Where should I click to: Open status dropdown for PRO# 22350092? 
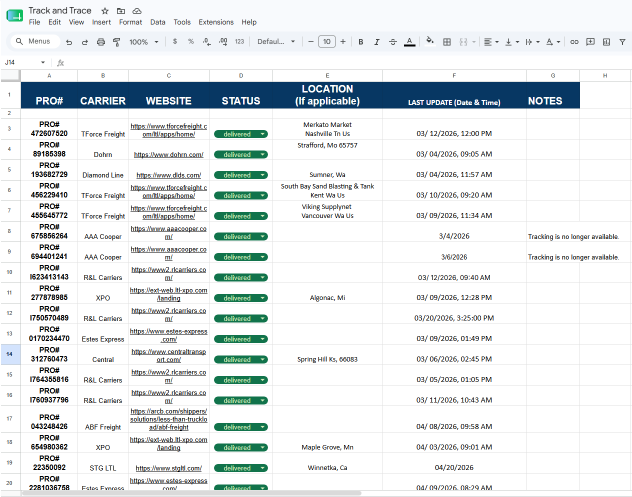tap(263, 468)
